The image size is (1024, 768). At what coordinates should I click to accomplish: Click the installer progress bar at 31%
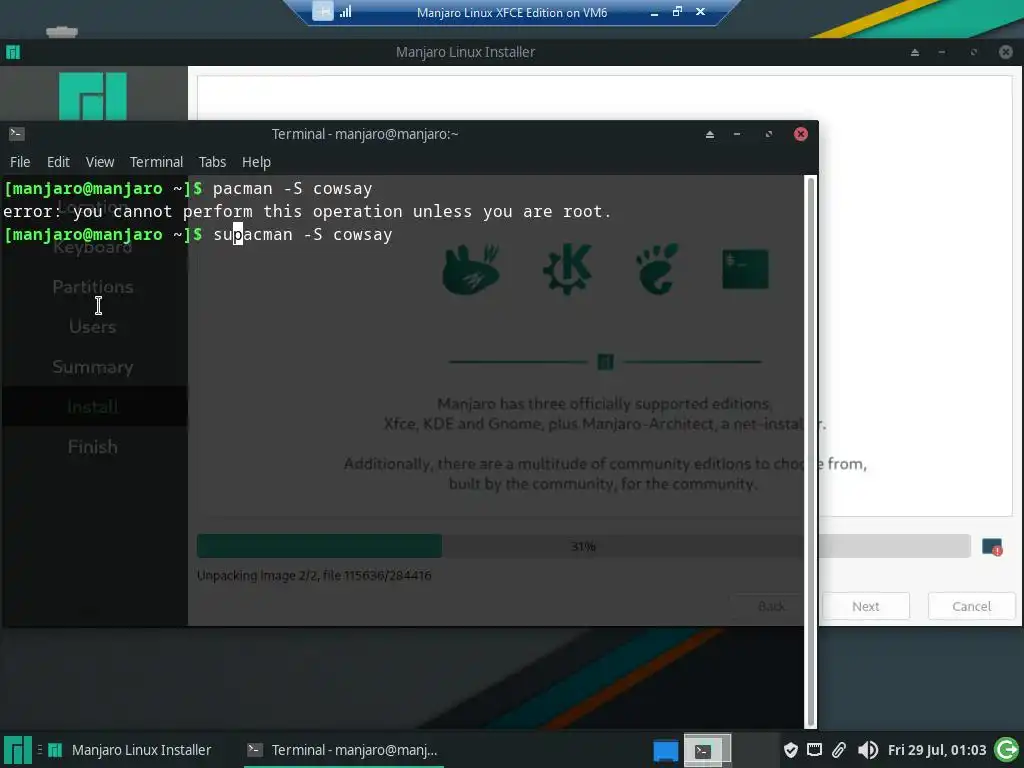[583, 546]
